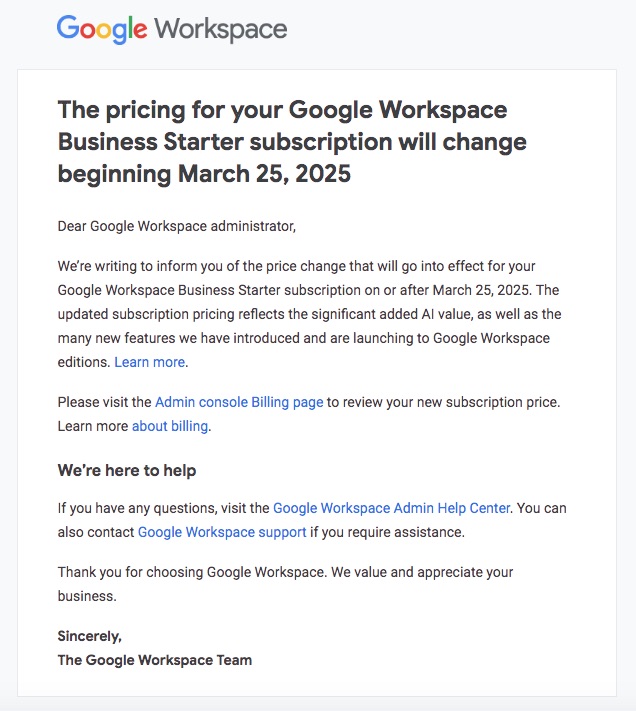This screenshot has height=711, width=636.
Task: Click 'if you require assistance' text
Action: (387, 532)
